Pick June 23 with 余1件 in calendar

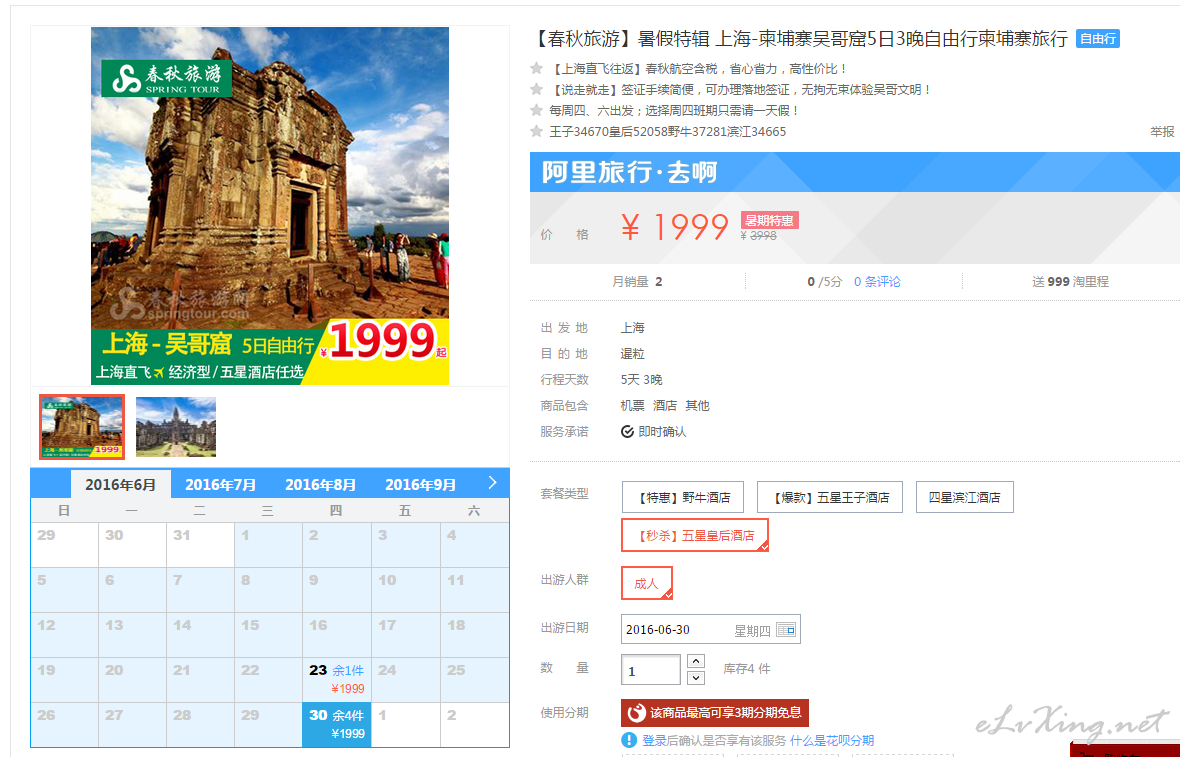(336, 679)
